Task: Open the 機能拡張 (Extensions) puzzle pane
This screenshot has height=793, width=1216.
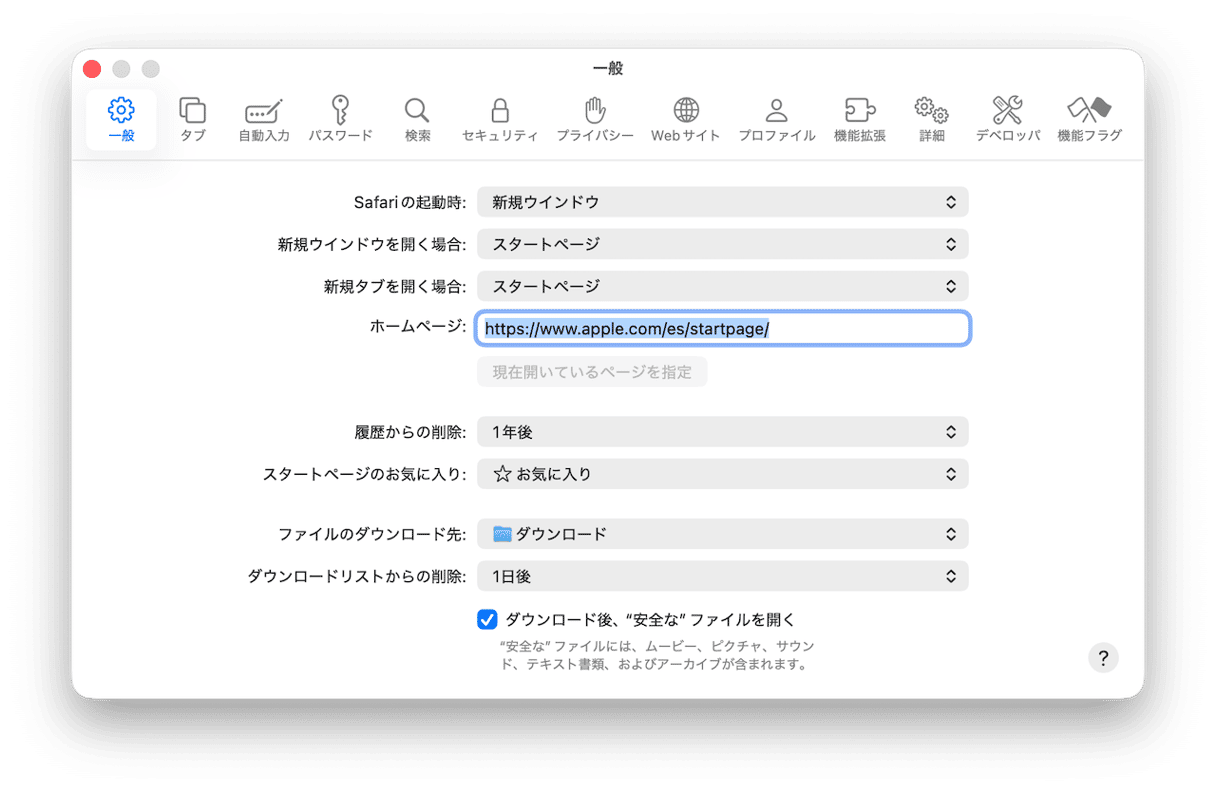Action: point(860,120)
